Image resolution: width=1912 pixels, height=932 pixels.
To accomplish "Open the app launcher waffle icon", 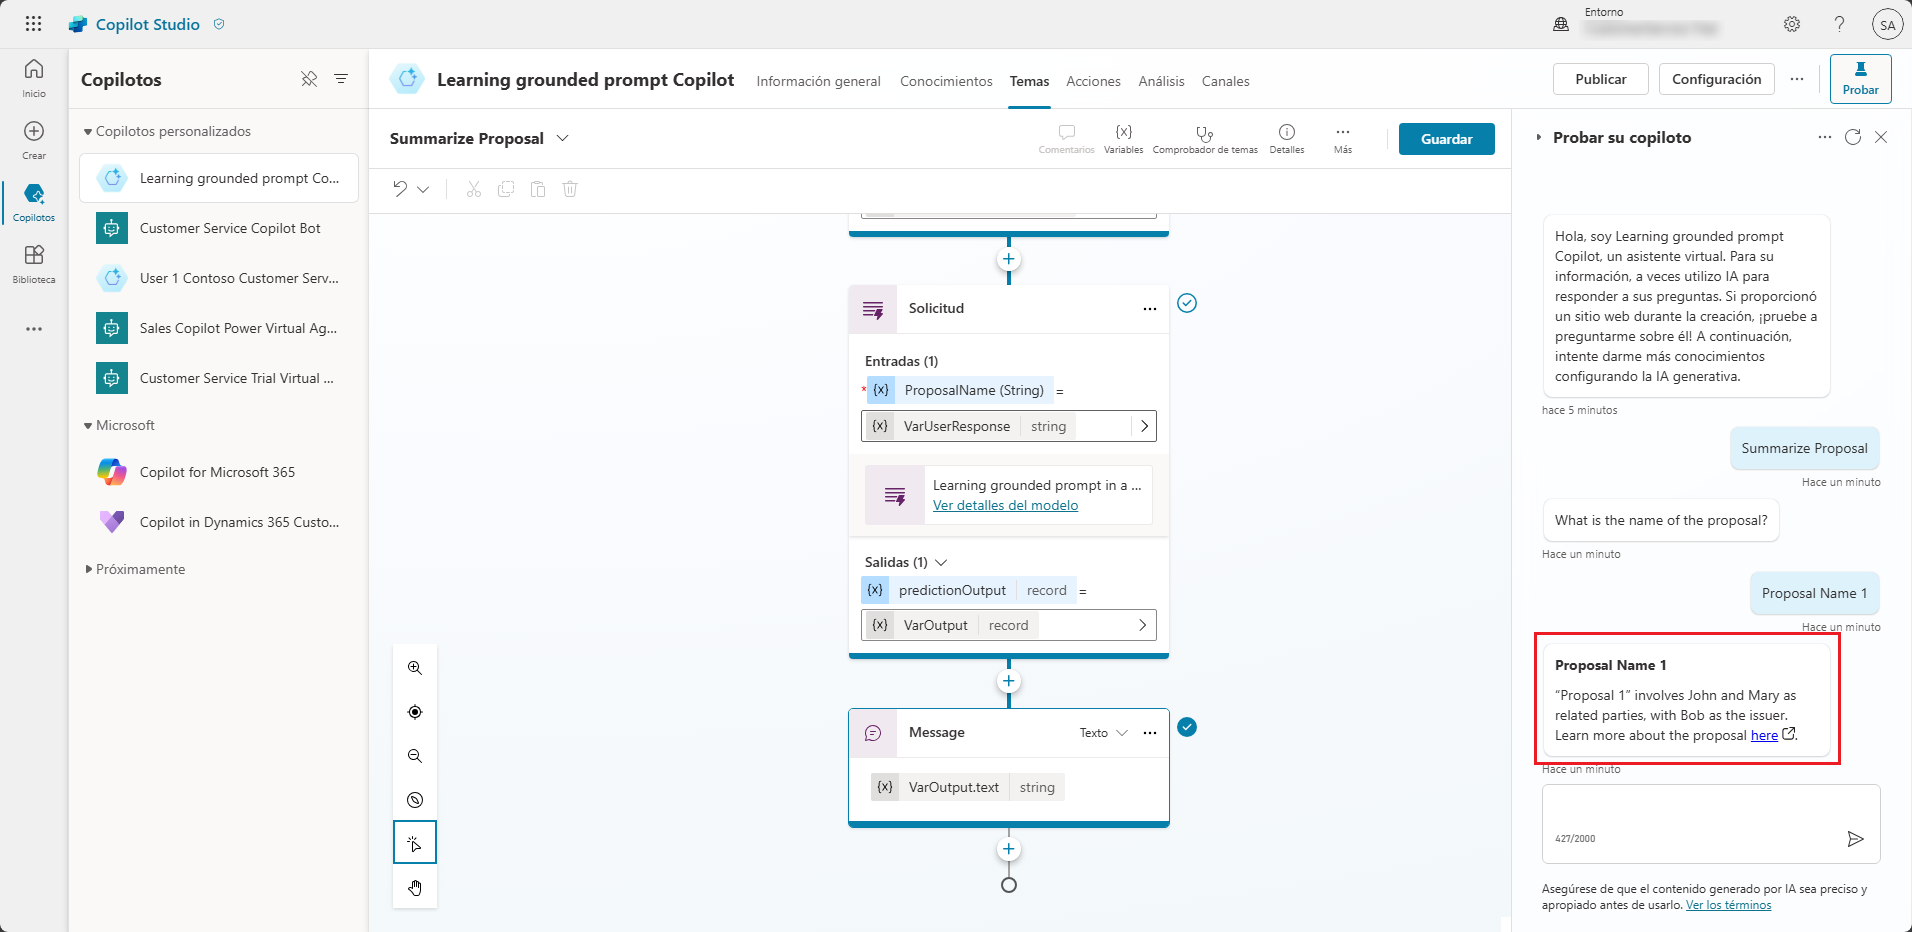I will coord(33,24).
